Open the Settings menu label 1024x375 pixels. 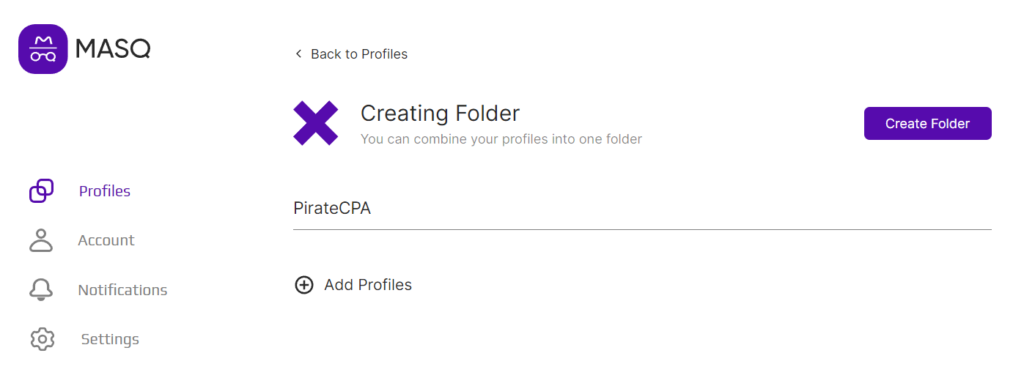pyautogui.click(x=110, y=340)
